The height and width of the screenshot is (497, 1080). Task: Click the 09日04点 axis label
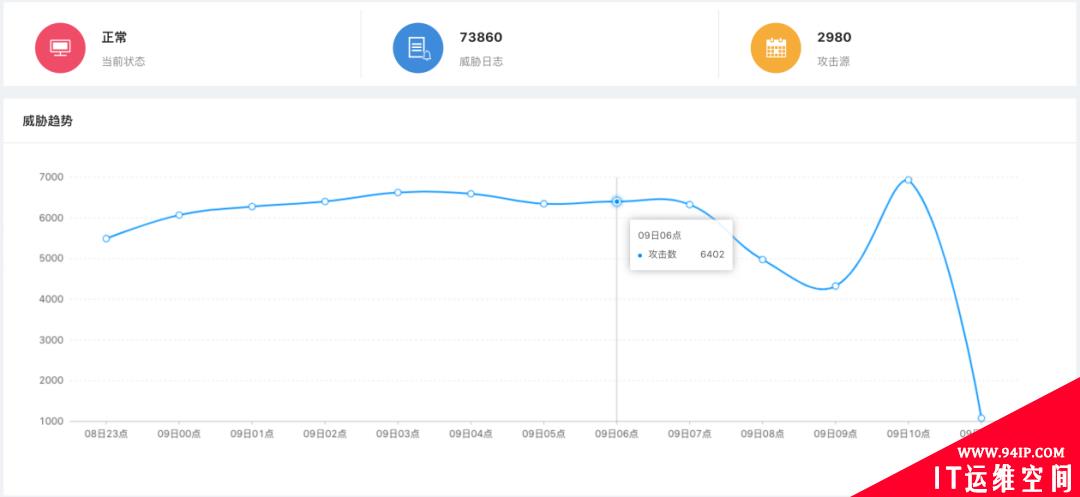470,434
